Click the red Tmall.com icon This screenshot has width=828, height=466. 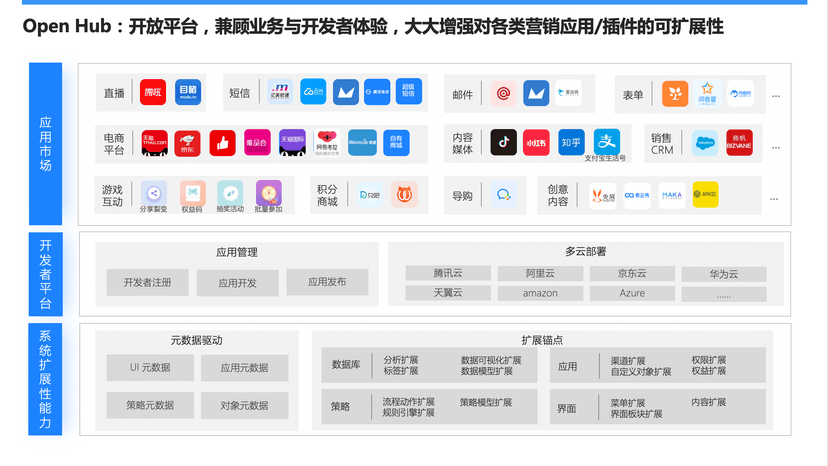pos(154,143)
